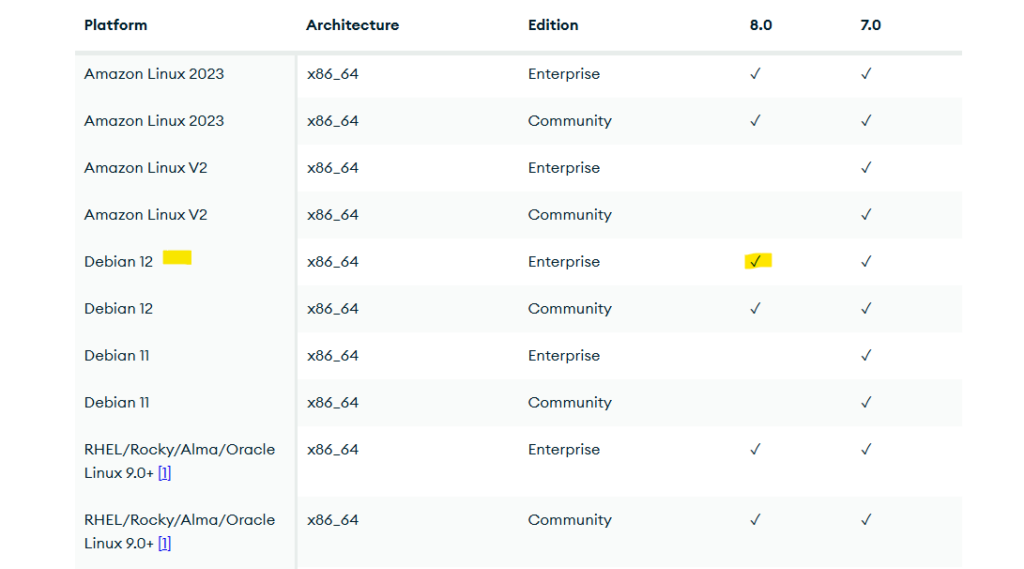Click 'x86_64' in RHEL Community row
Screen dimensions: 1024x569
(x=333, y=521)
